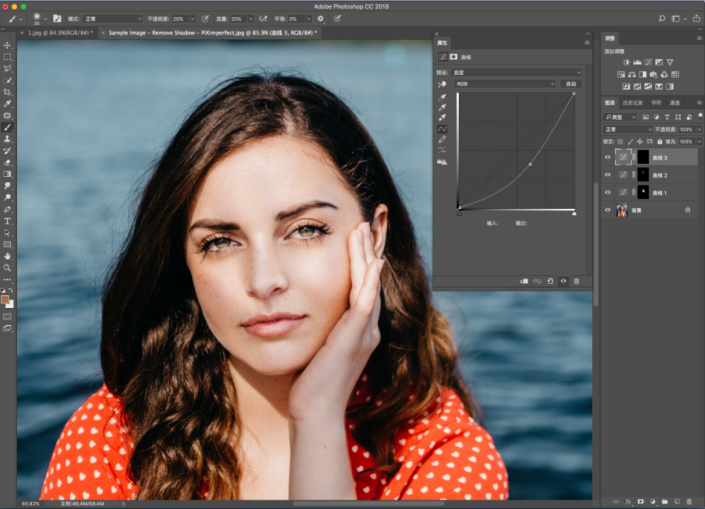This screenshot has width=705, height=509.
Task: Select the 曲线 2 layer mask thumbnail
Action: coord(643,174)
